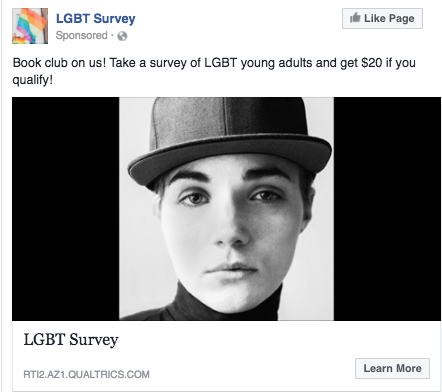Visit the RTI2.AZ1.QUALTRICS.COM domain link
Image resolution: width=442 pixels, height=392 pixels.
coord(86,374)
